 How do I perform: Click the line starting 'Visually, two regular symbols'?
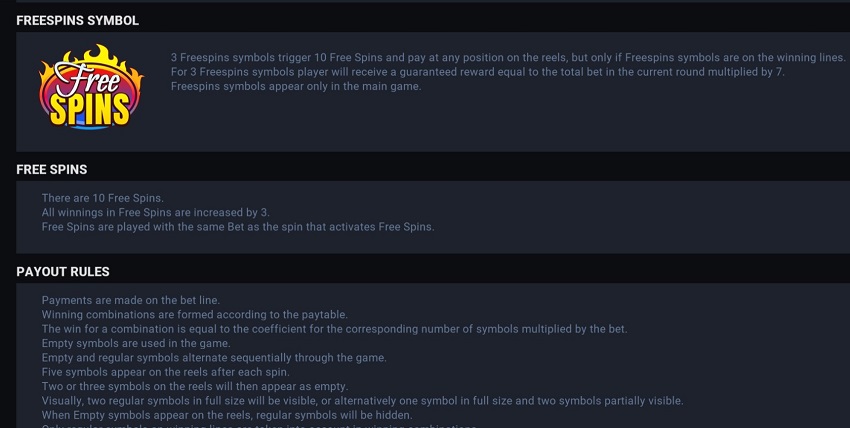click(363, 401)
